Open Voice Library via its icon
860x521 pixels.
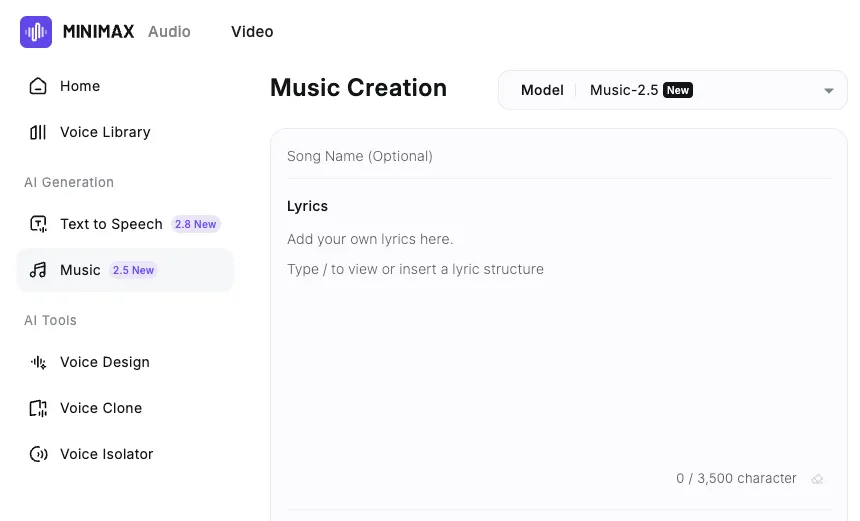click(x=38, y=132)
